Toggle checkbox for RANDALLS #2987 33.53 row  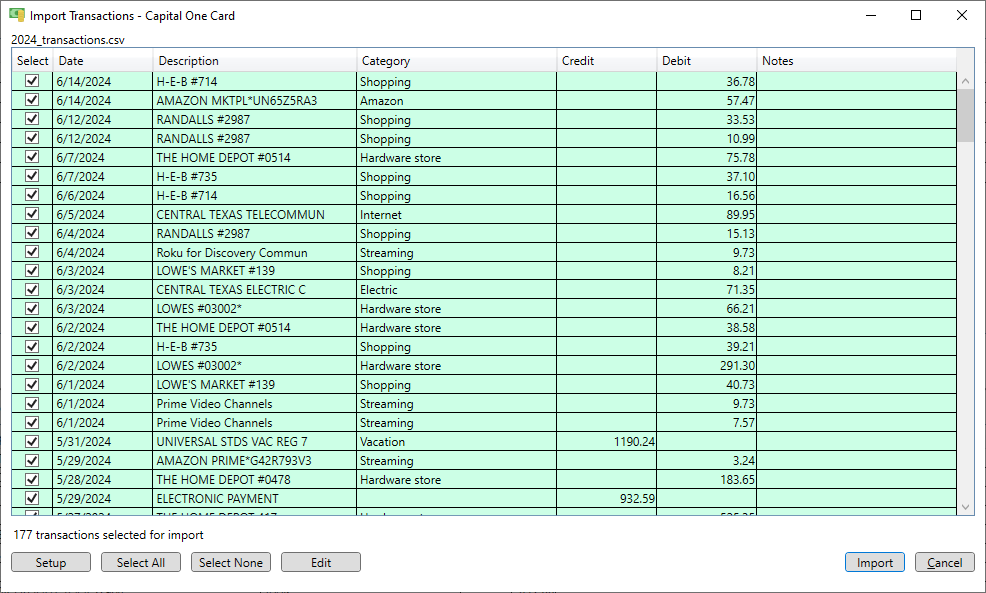point(32,119)
